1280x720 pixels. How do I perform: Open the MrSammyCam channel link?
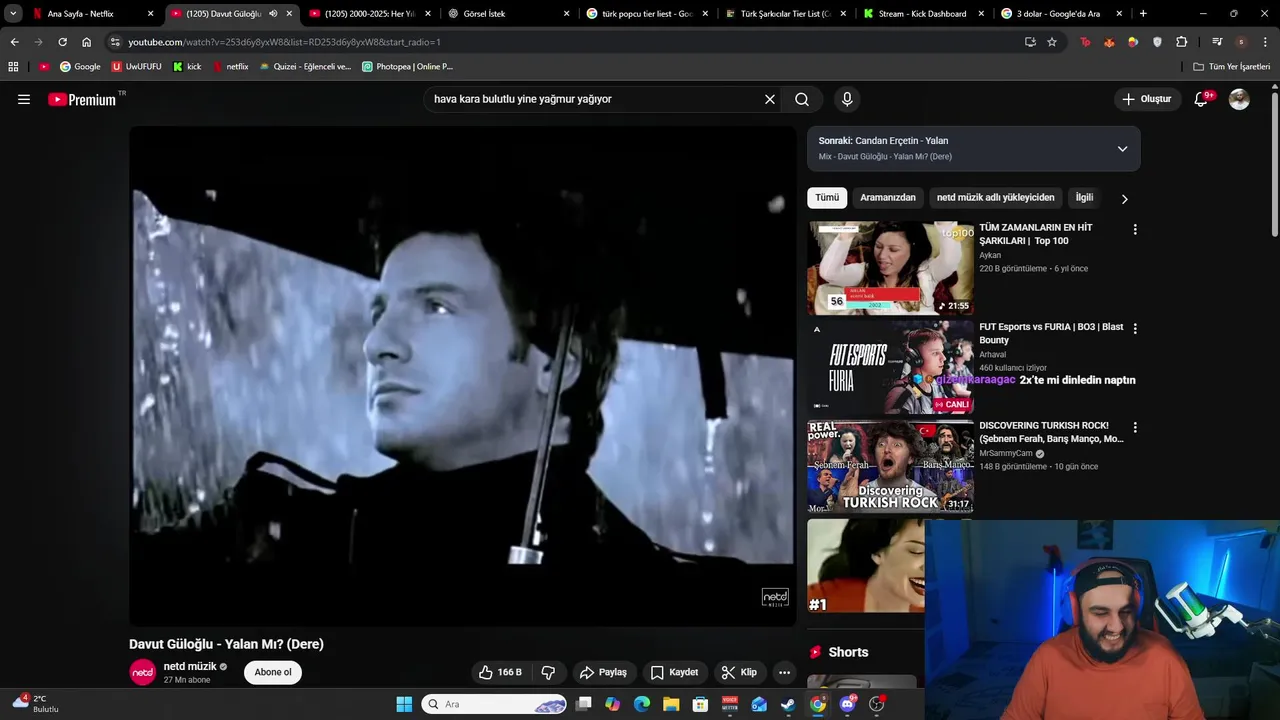point(1006,453)
